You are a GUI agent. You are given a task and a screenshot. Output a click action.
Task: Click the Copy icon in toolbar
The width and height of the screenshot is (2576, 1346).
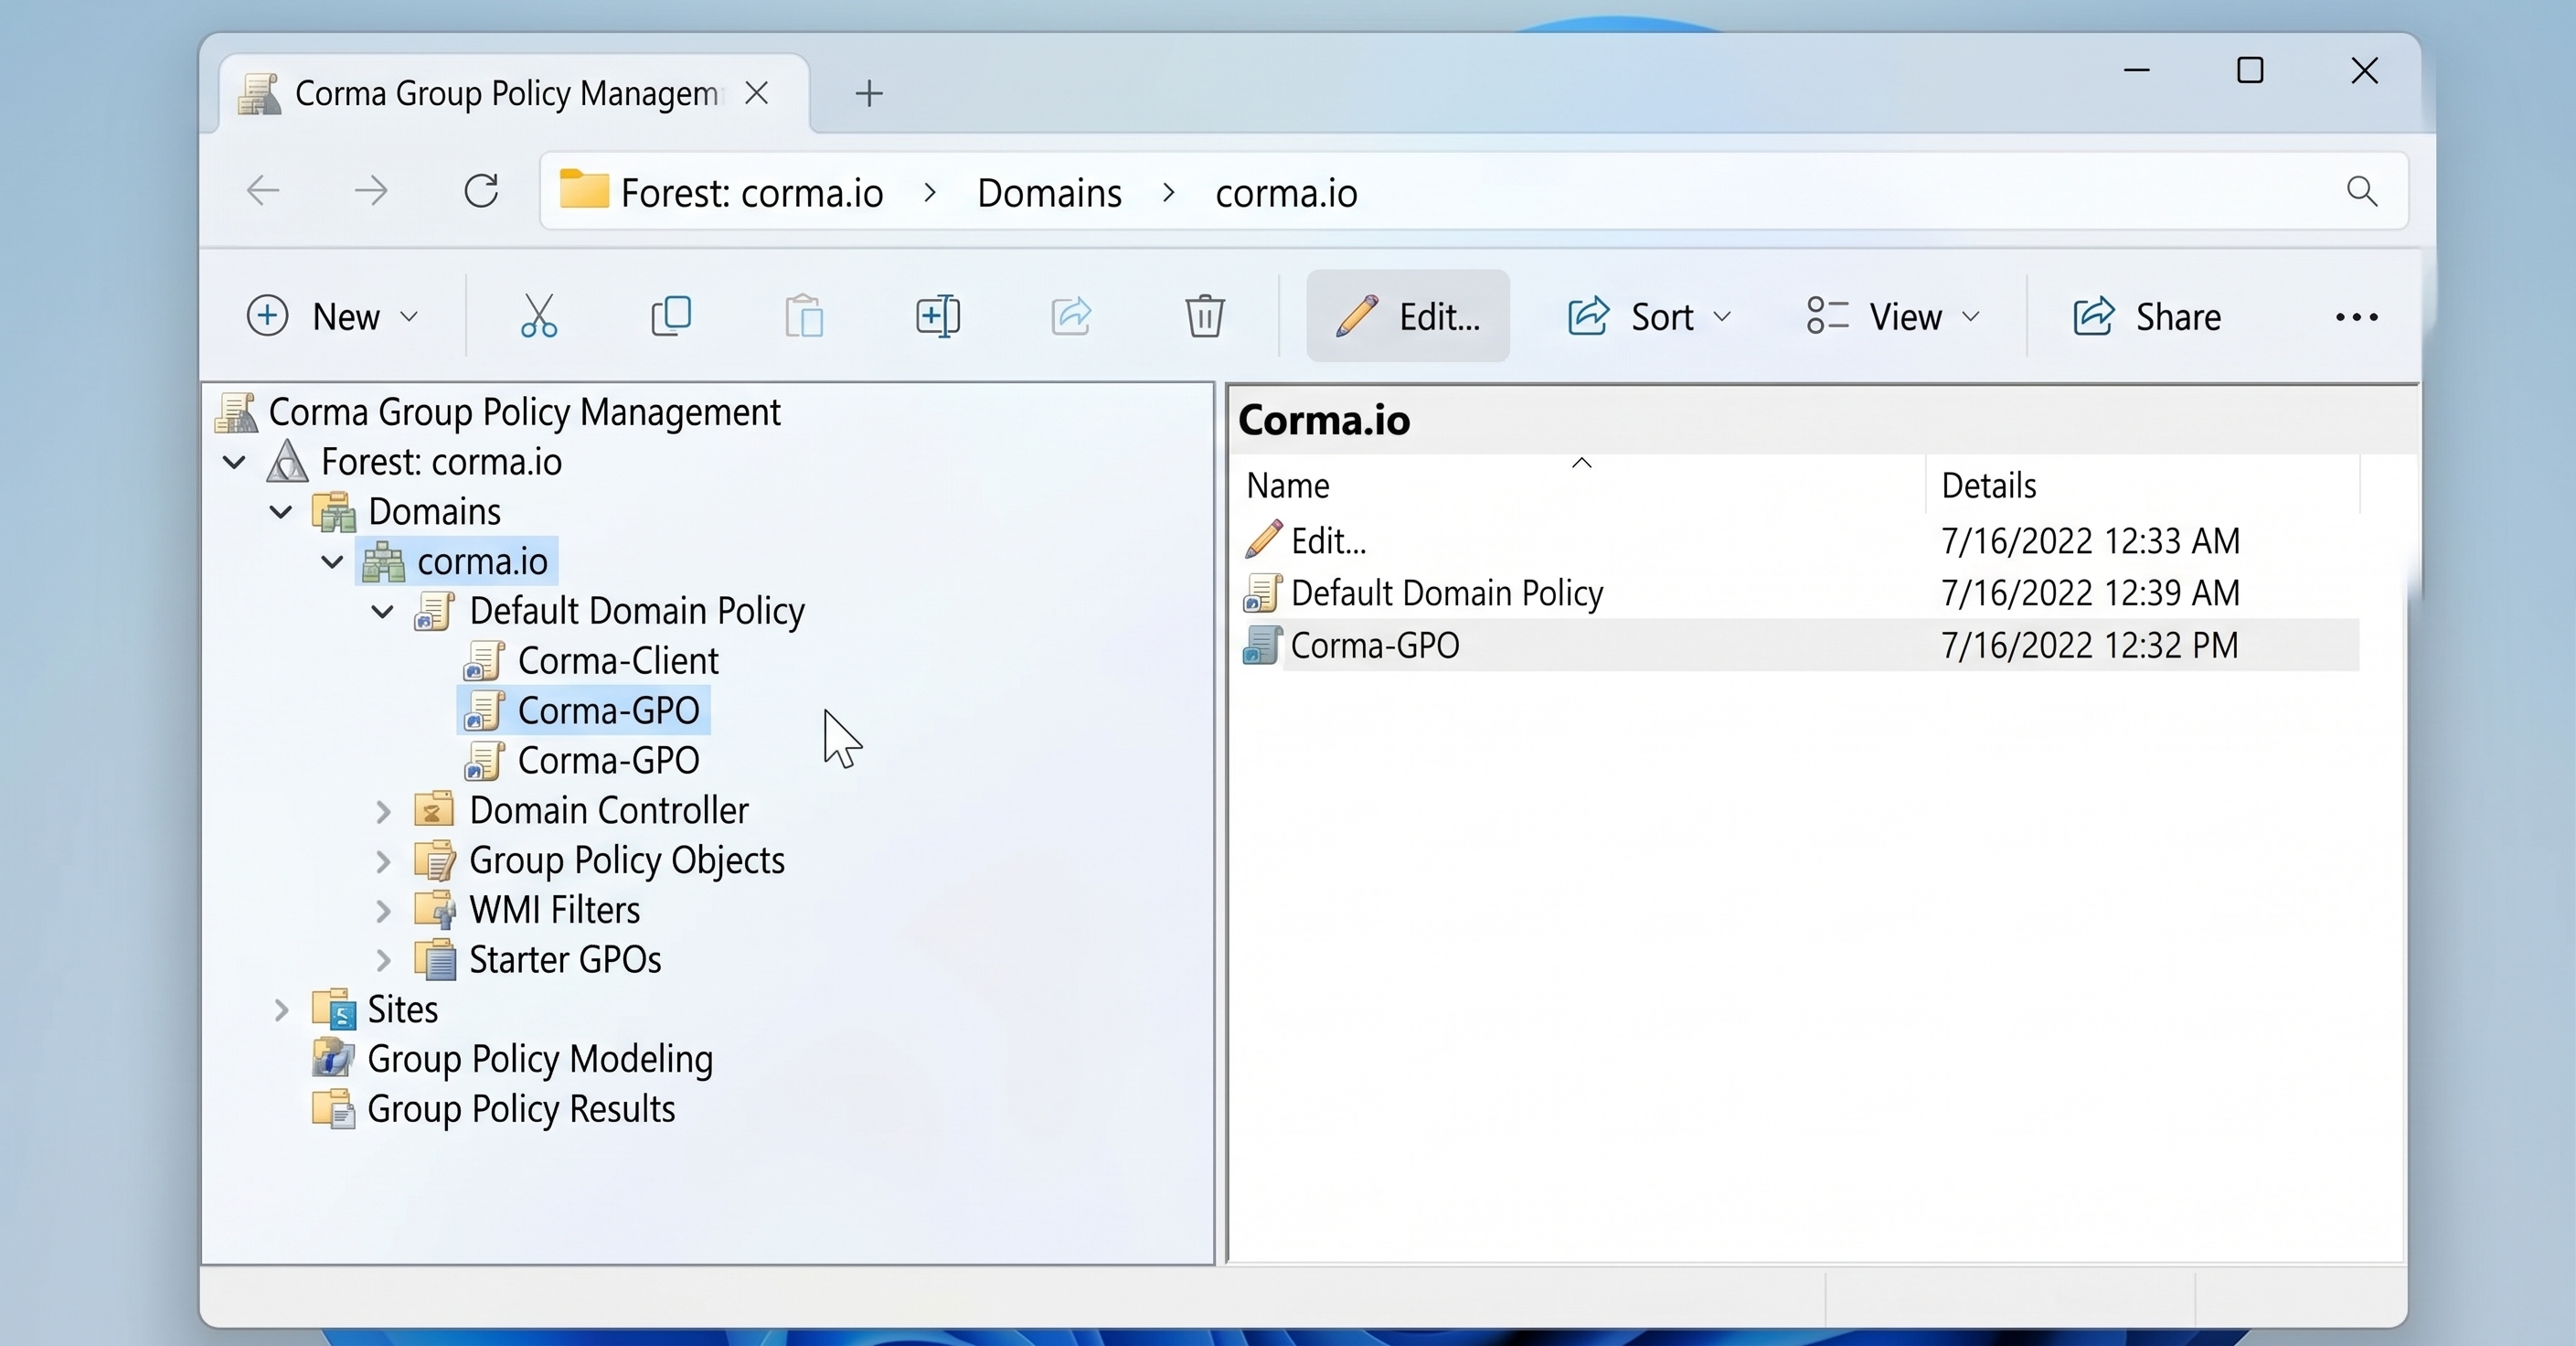point(671,316)
